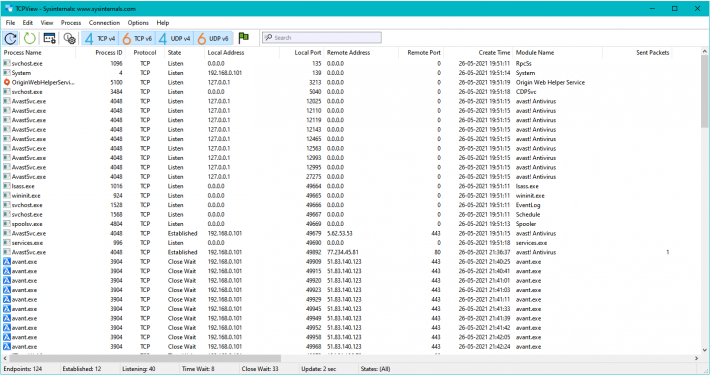The height and width of the screenshot is (375, 710).
Task: Open the process properties window icon in toolbar
Action: (49, 38)
